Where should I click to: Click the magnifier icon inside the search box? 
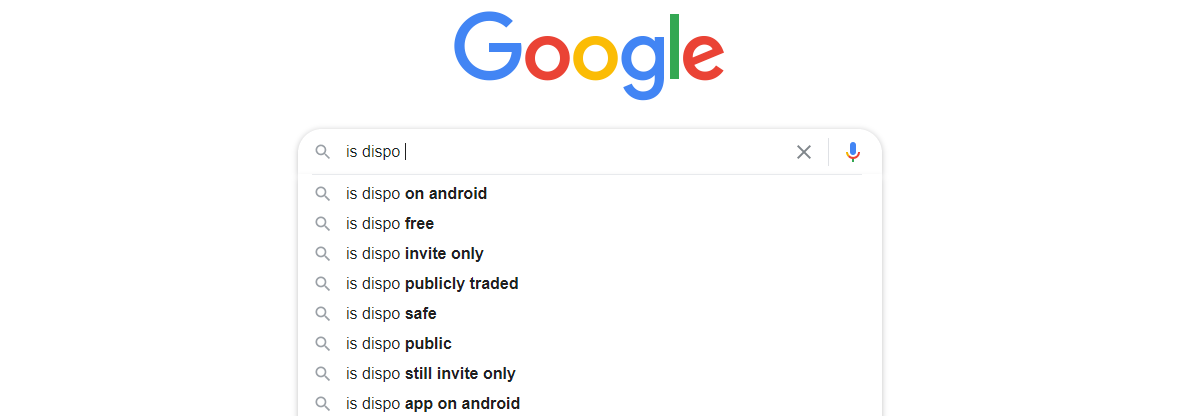323,152
